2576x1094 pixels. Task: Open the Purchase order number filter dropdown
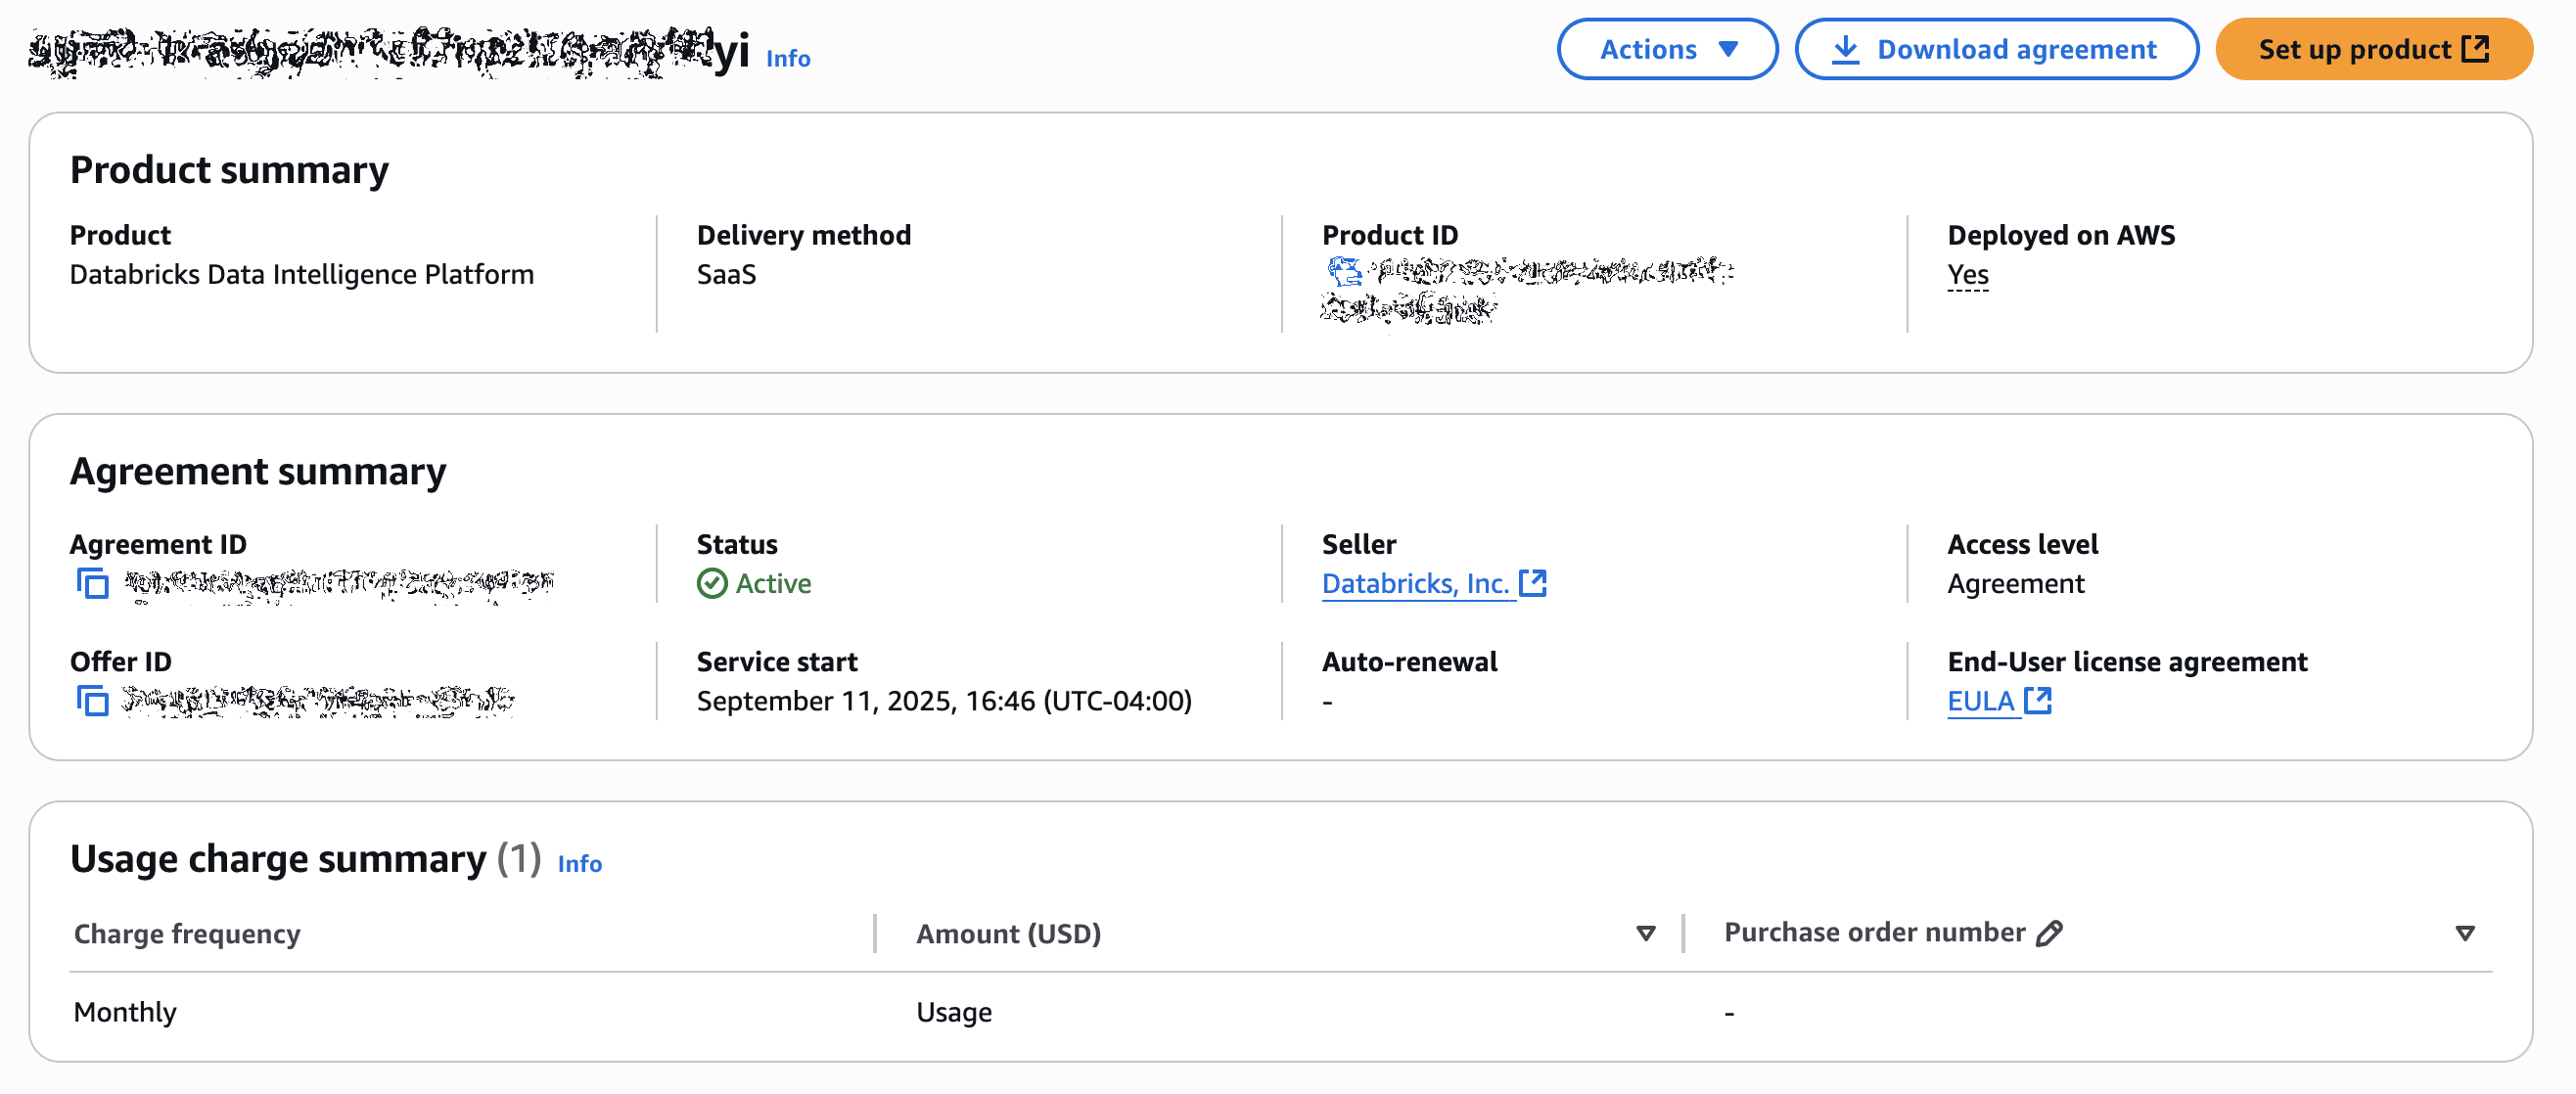pos(2463,932)
